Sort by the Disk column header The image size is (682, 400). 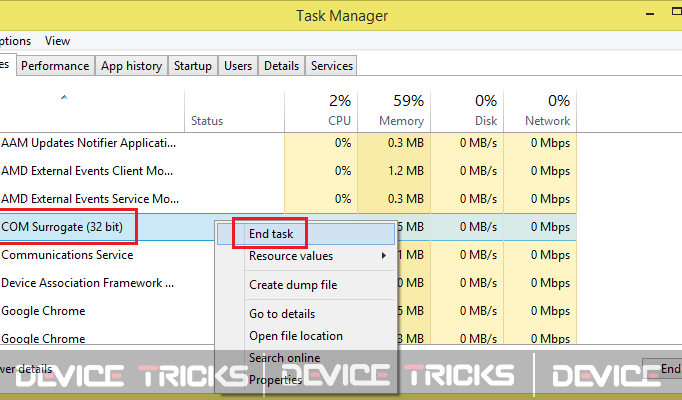click(467, 111)
